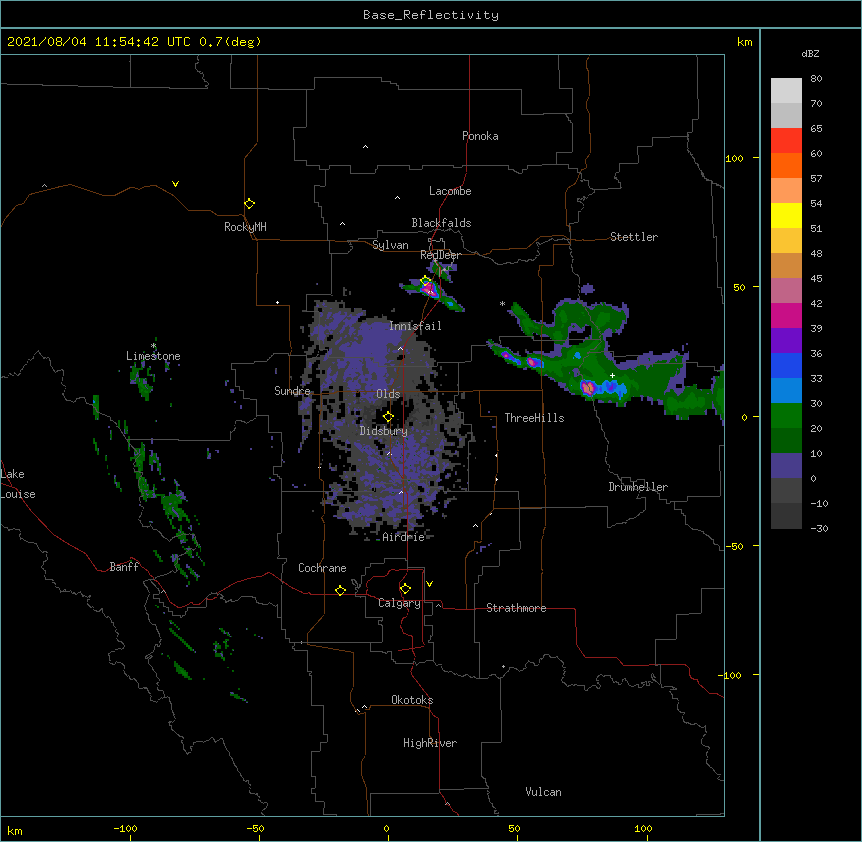Click the white plus marker in eastern storm
The height and width of the screenshot is (842, 862).
(x=612, y=375)
